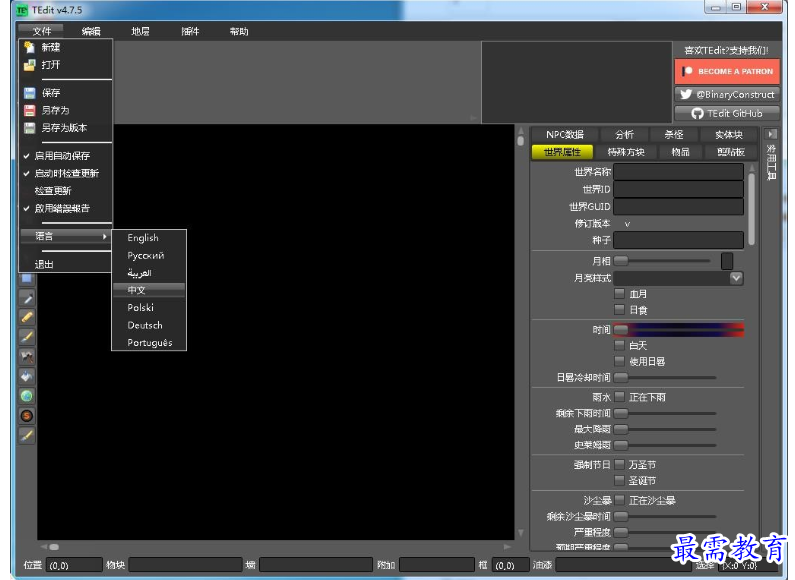
Task: Adjust the 最大降雨 slider
Action: (x=665, y=429)
